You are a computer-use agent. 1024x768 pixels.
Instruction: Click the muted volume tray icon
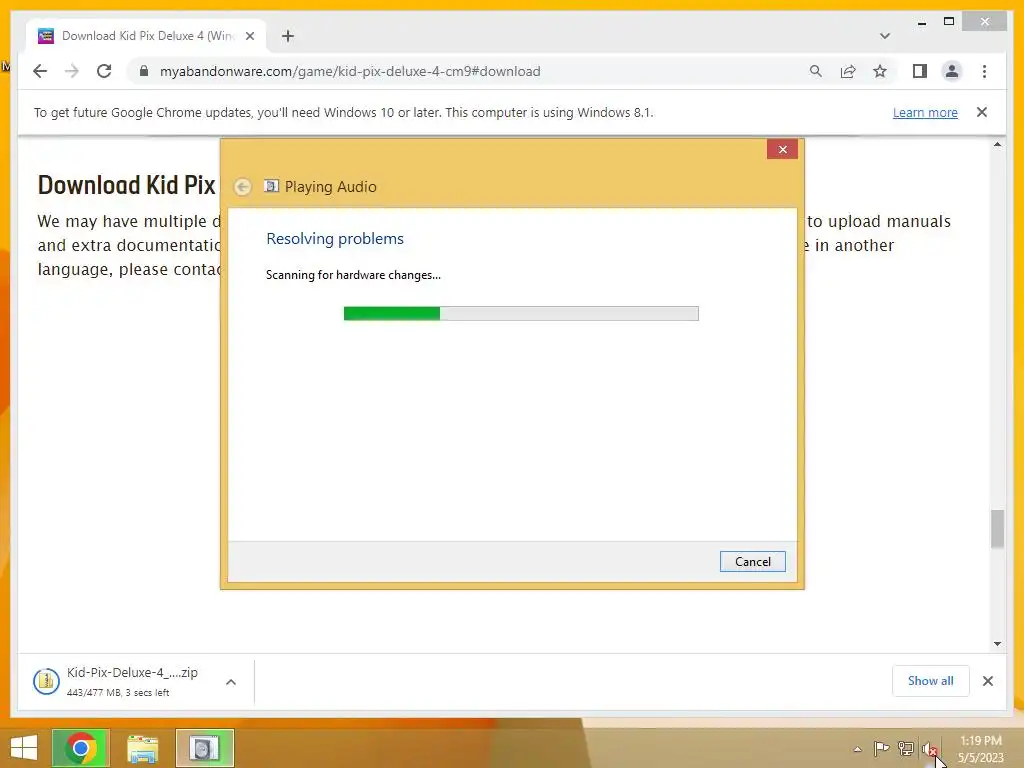pyautogui.click(x=930, y=749)
